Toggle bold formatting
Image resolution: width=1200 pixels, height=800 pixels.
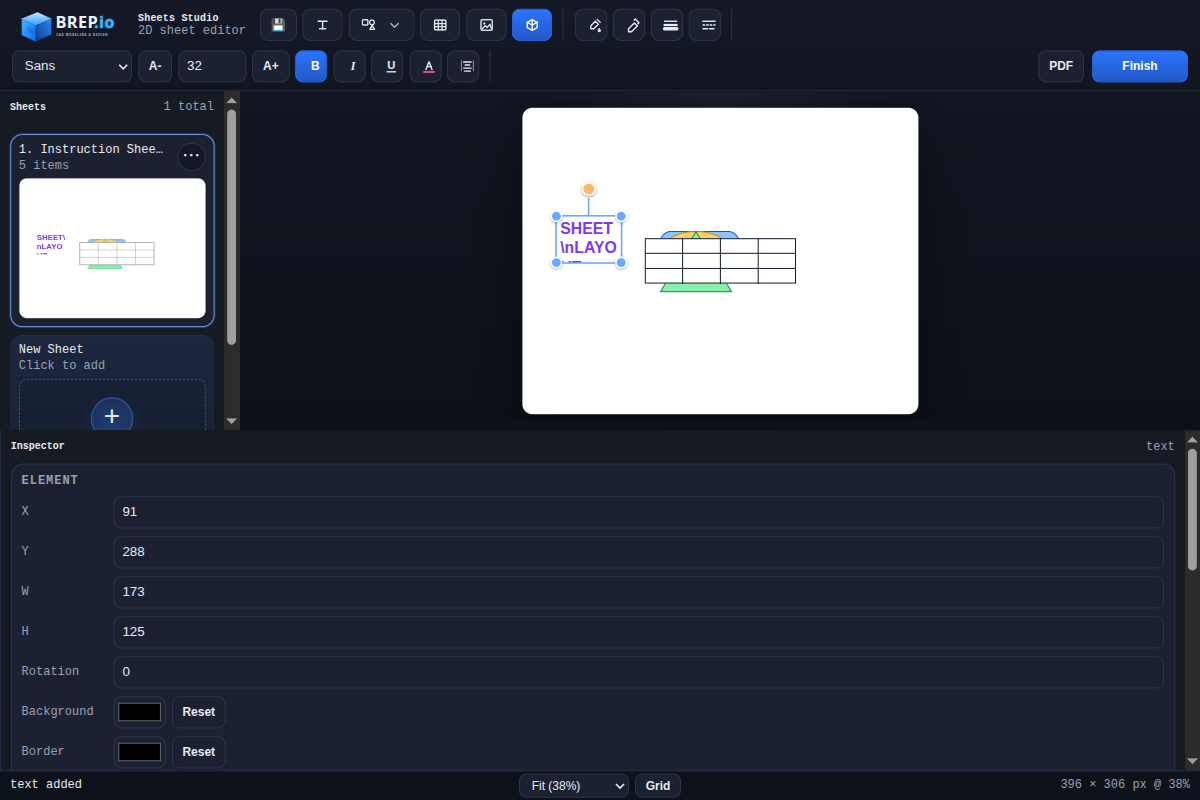(x=311, y=66)
